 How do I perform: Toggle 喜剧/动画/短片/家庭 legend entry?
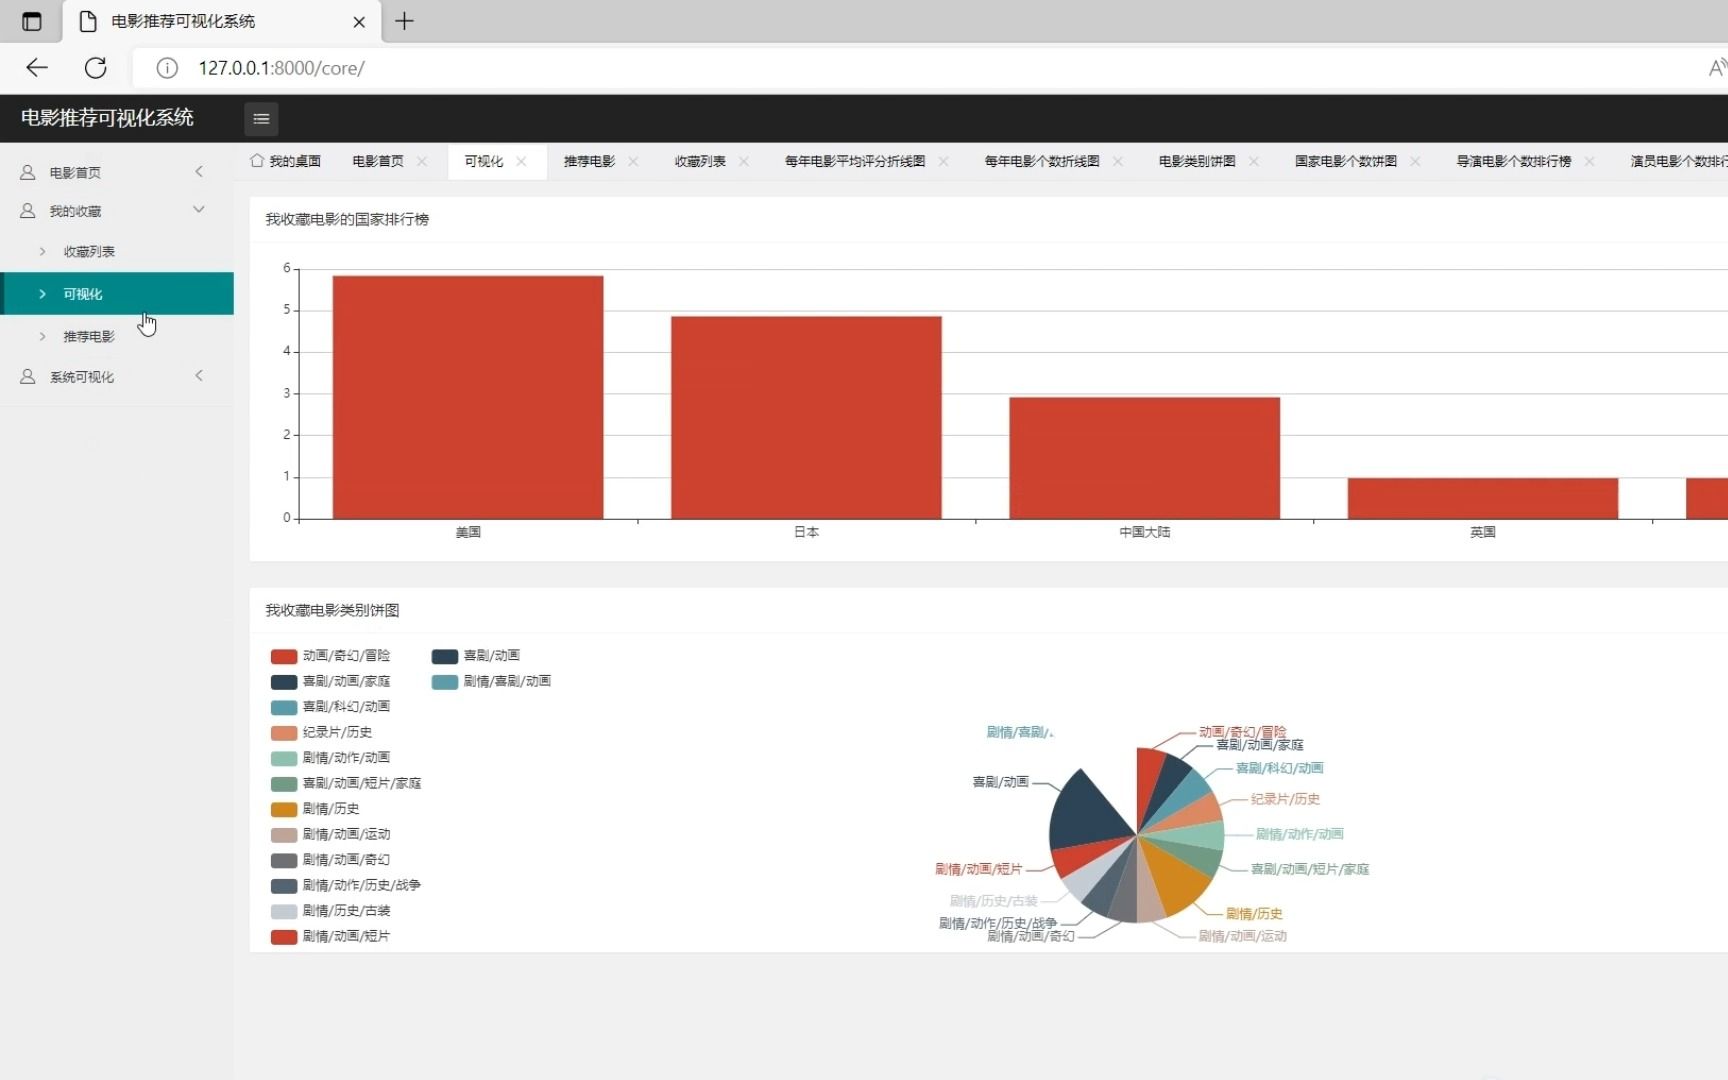point(346,783)
